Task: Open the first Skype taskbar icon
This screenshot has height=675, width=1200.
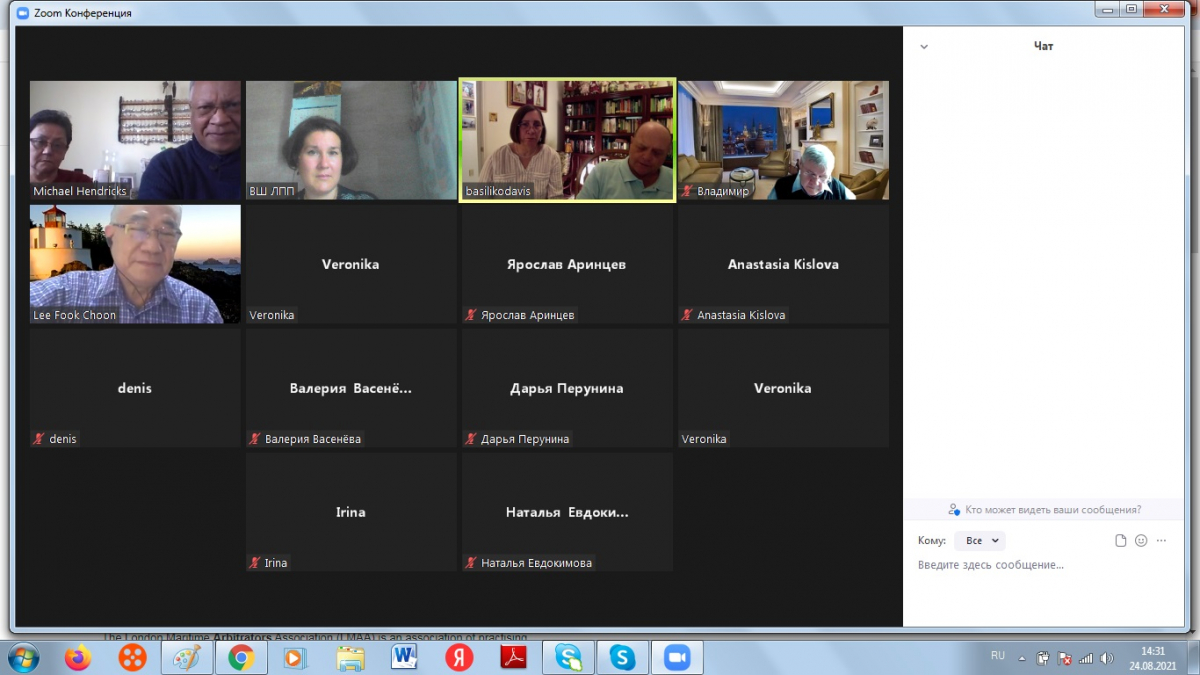Action: coord(569,658)
